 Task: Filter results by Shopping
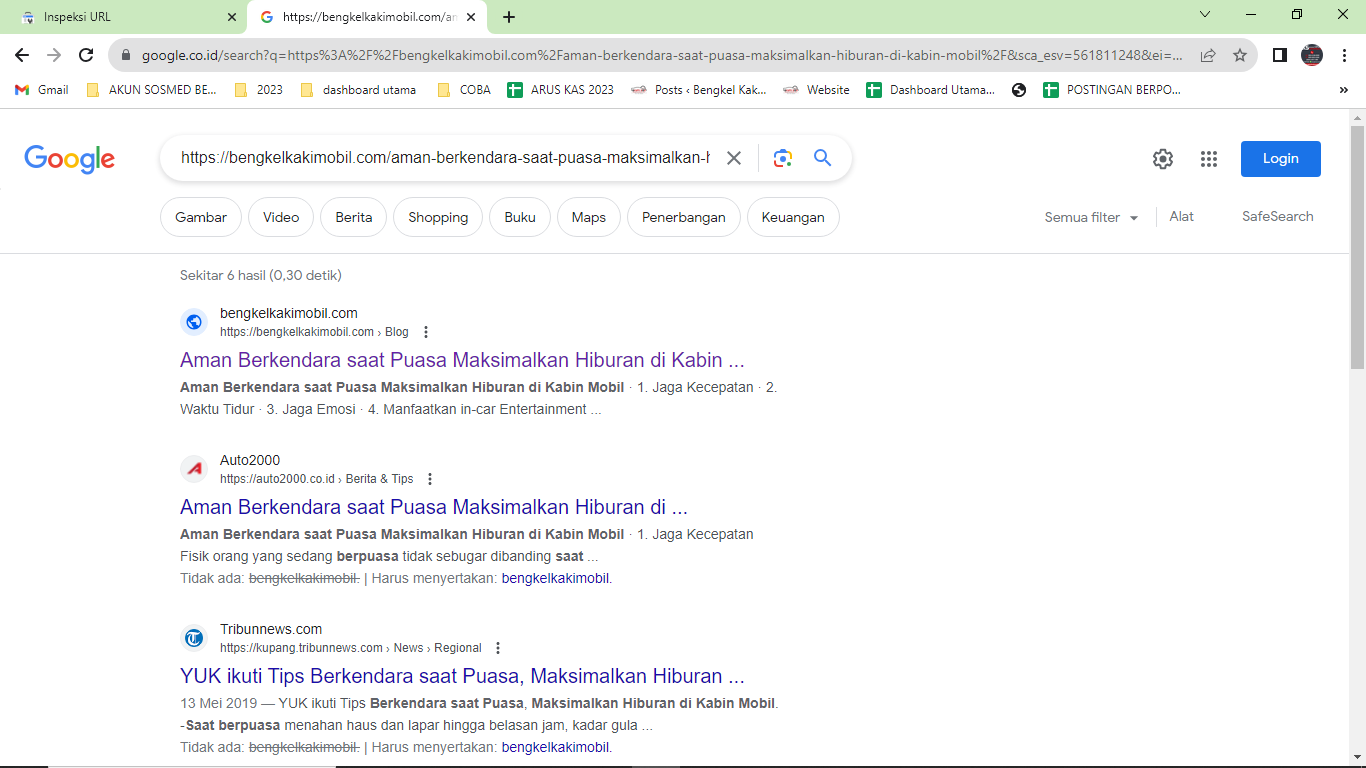coord(438,217)
